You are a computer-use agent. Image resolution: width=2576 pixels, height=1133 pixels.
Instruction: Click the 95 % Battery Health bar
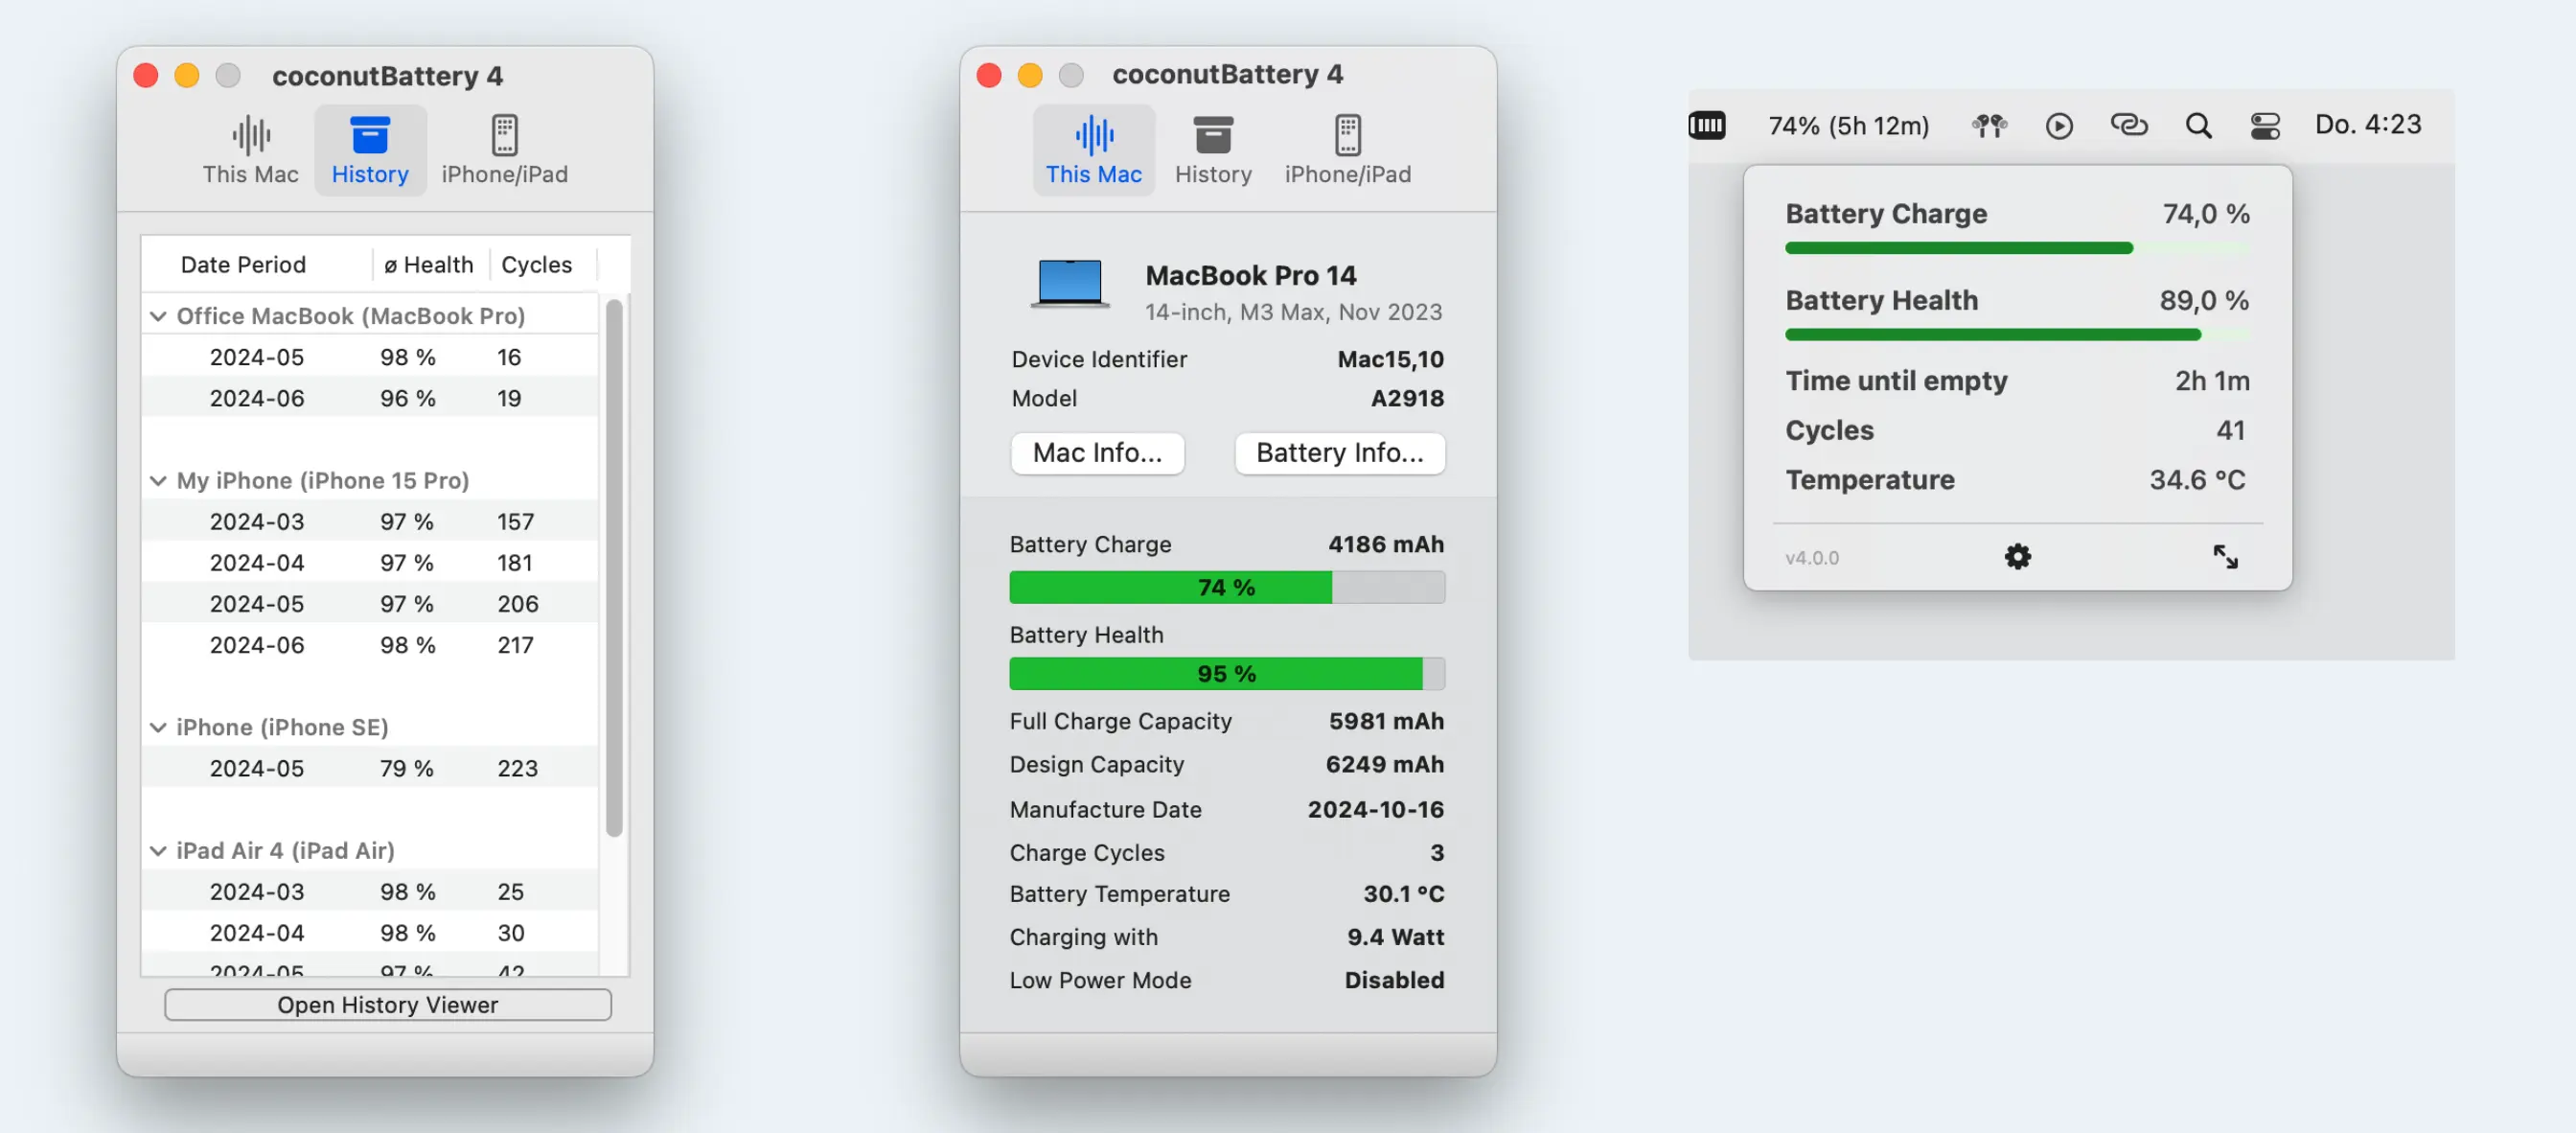(1226, 674)
